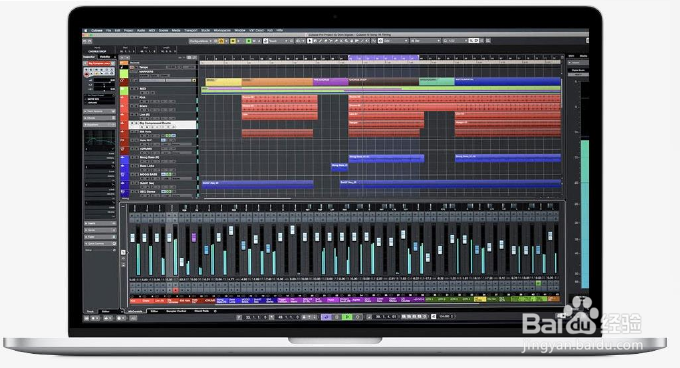Toggle the Write automation W button in toolbar
Image resolution: width=680 pixels, height=368 pixels.
254,41
